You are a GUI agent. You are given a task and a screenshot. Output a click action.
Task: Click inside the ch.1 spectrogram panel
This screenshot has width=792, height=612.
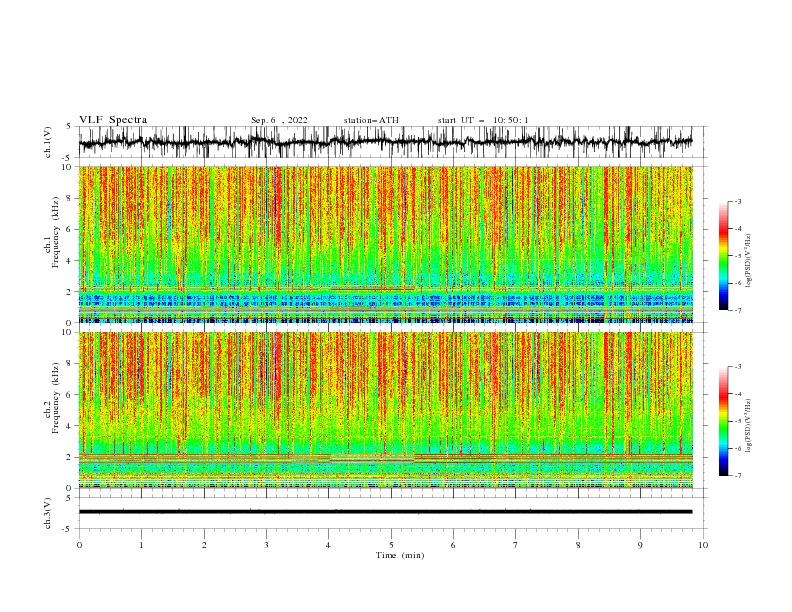(x=385, y=244)
